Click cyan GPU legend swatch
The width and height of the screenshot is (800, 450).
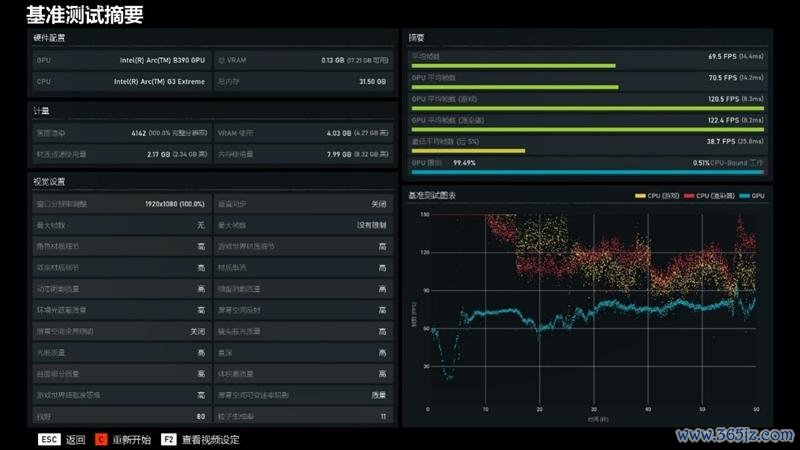point(744,195)
